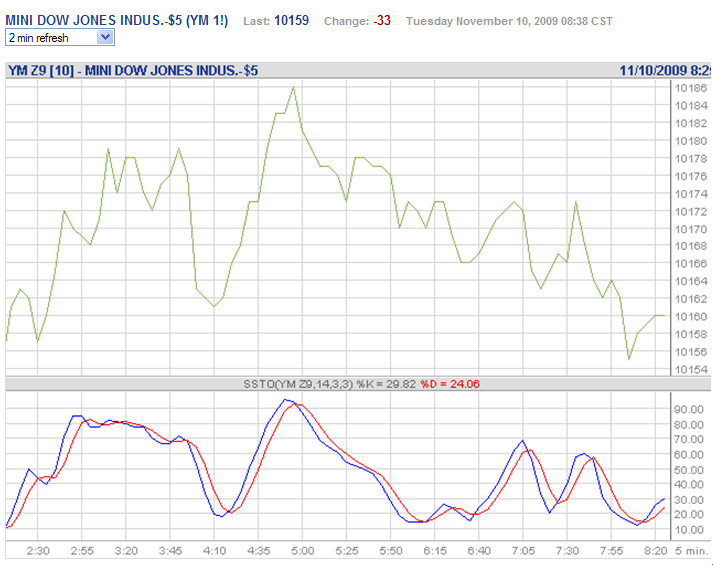Click the 3:20 time axis label
Screen dimensions: 713x565
point(126,551)
